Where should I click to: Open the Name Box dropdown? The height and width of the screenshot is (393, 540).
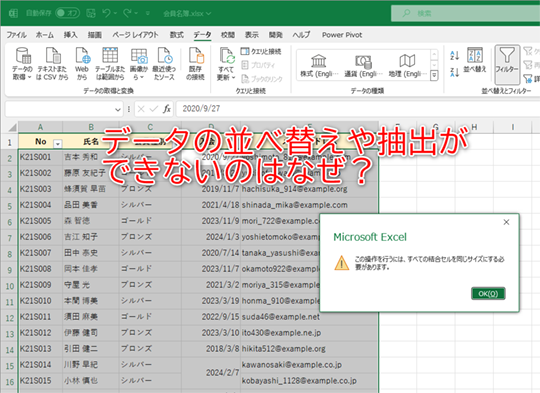point(118,109)
